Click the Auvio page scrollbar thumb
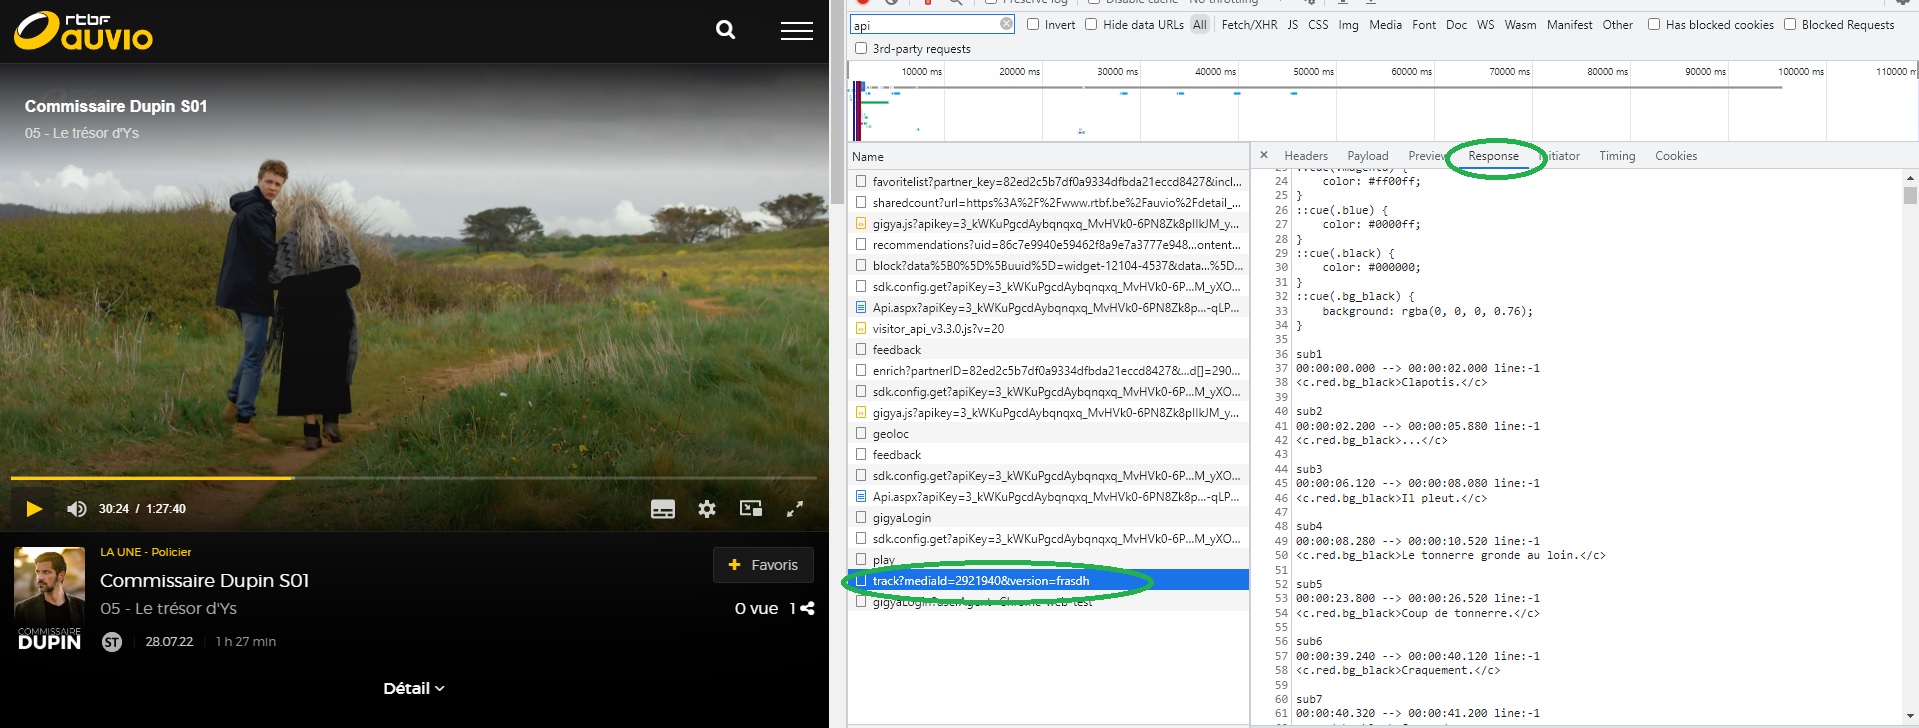This screenshot has height=728, width=1919. [837, 100]
